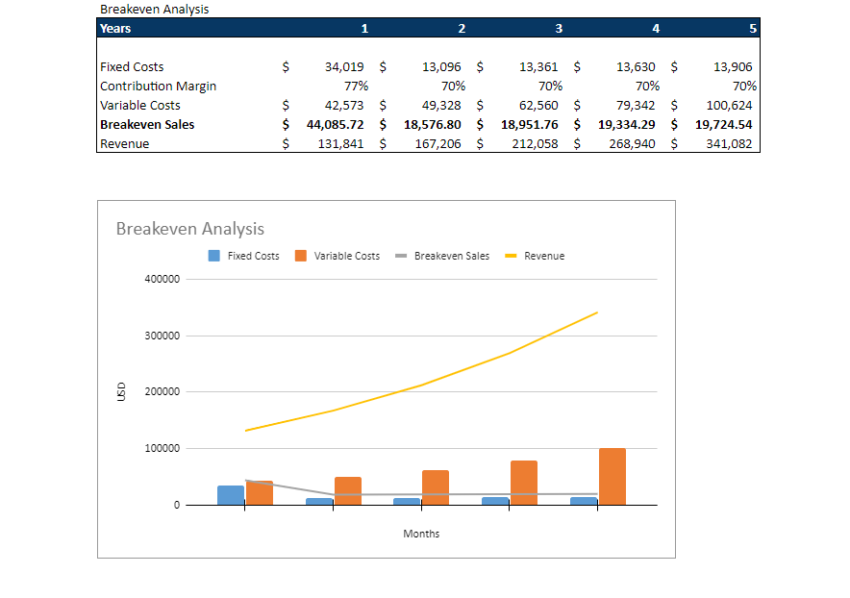Click the 400000 axis value label
Image resolution: width=850 pixels, height=598 pixels.
164,278
